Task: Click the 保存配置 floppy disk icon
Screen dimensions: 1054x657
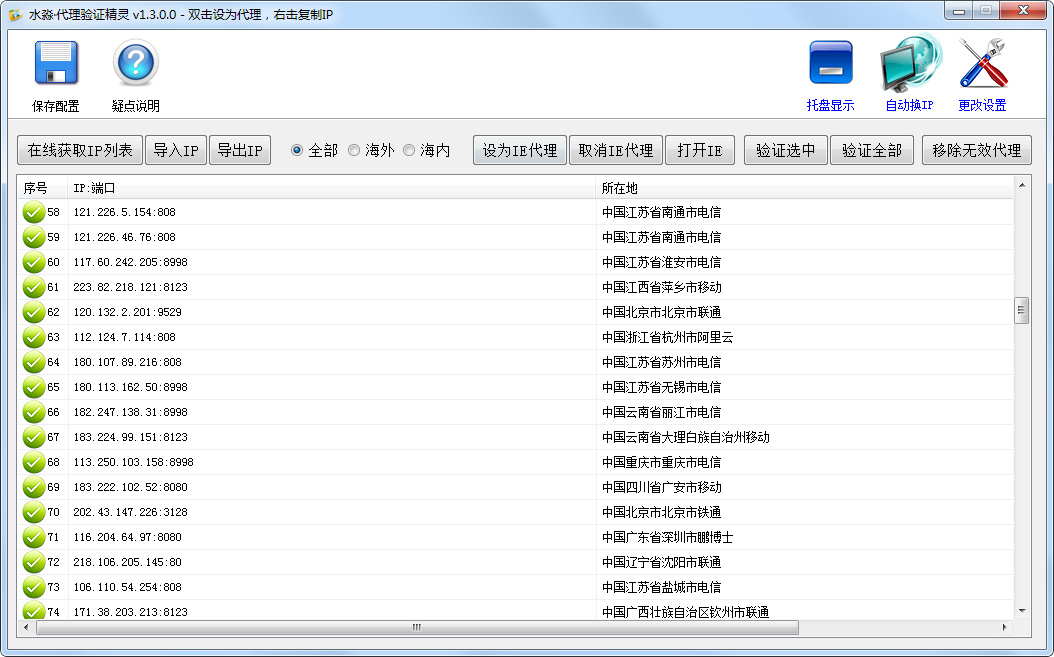Action: coord(55,64)
